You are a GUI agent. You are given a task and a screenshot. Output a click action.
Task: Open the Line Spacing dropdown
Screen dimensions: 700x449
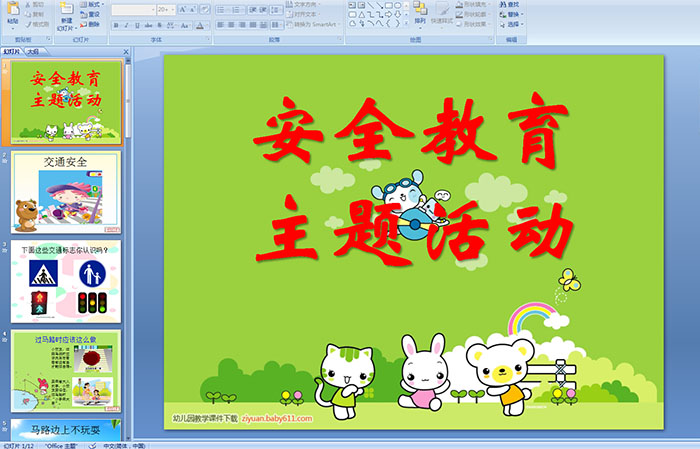(x=276, y=10)
